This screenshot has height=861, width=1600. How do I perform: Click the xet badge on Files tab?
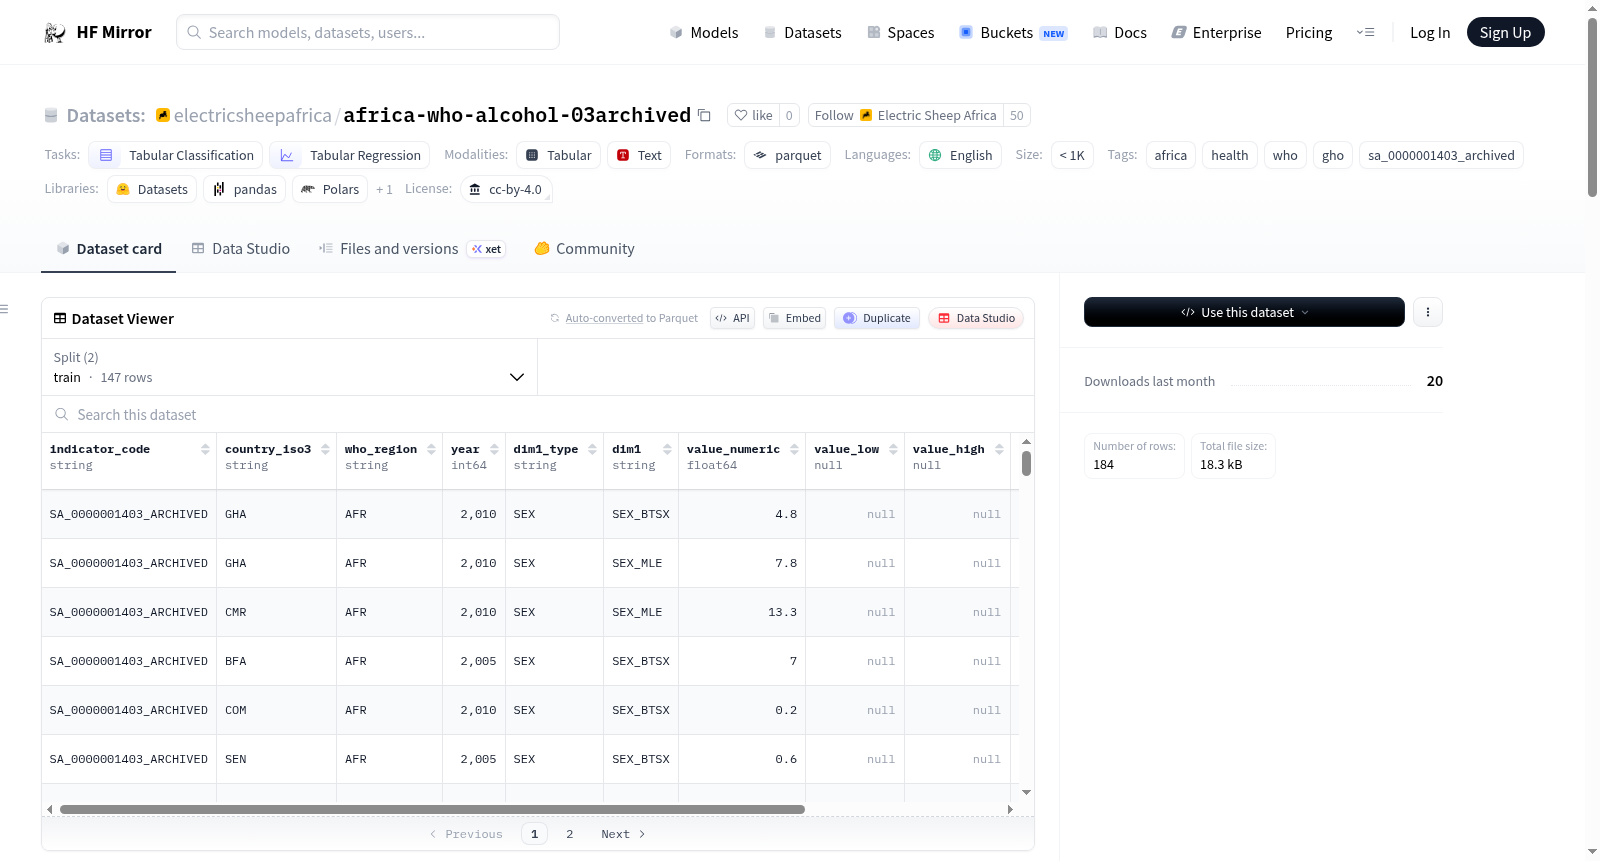(x=486, y=249)
